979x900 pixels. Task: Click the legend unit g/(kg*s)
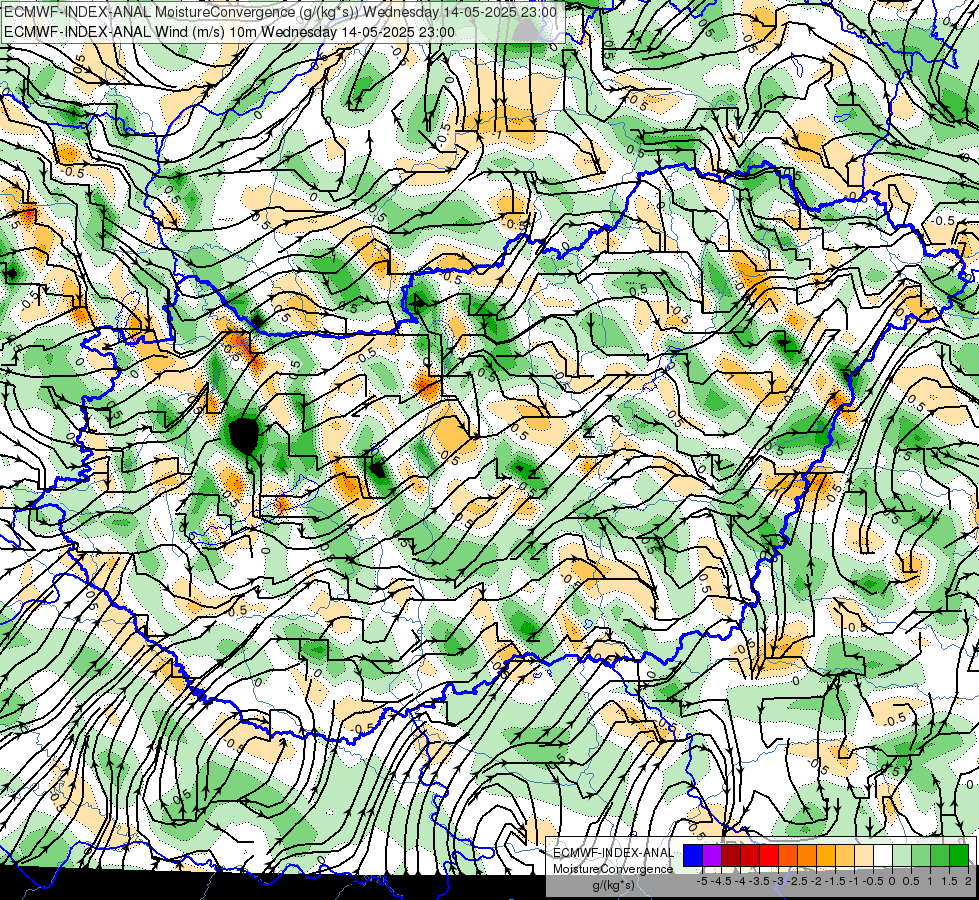613,886
